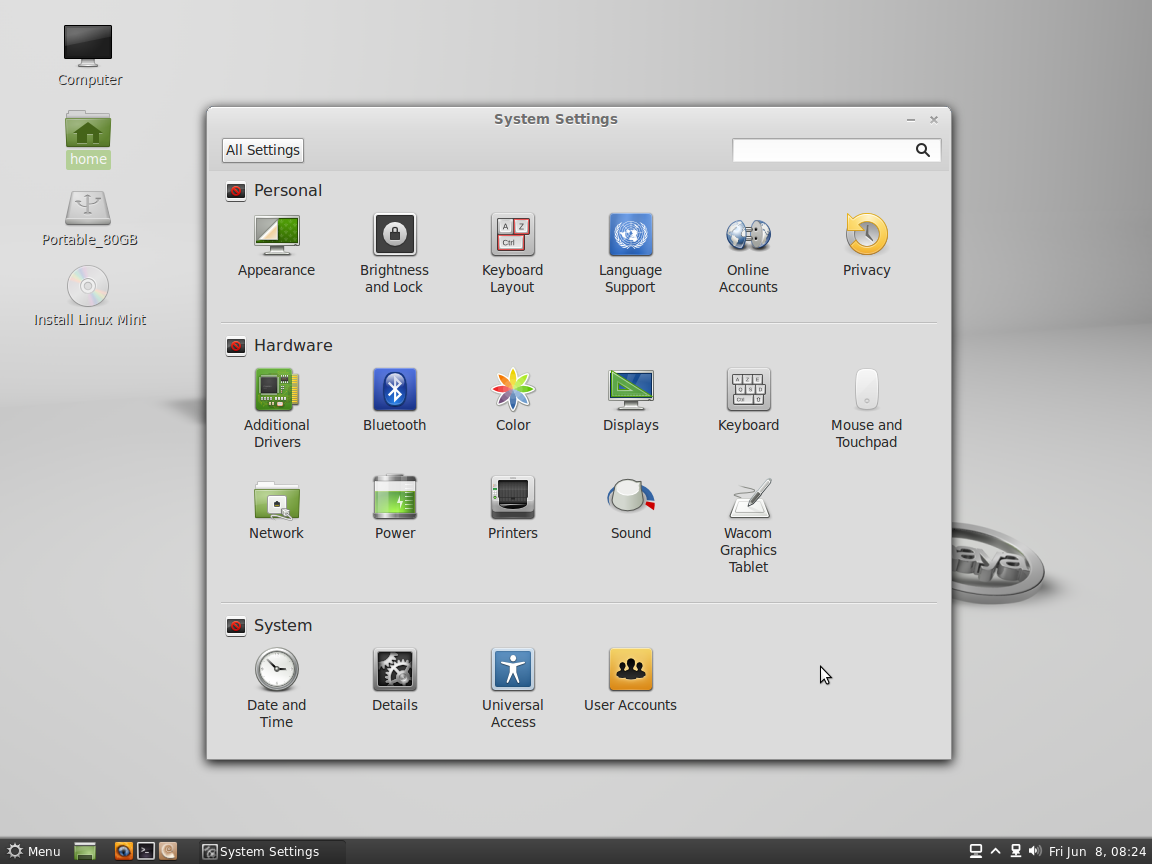Open the hardware Keyboard settings
Viewport: 1152px width, 864px height.
(748, 401)
